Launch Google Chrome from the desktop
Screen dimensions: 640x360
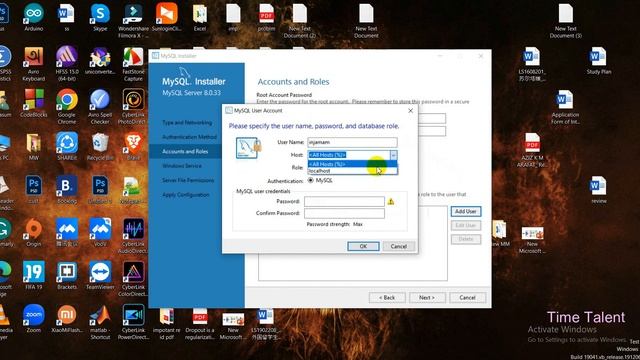click(67, 106)
